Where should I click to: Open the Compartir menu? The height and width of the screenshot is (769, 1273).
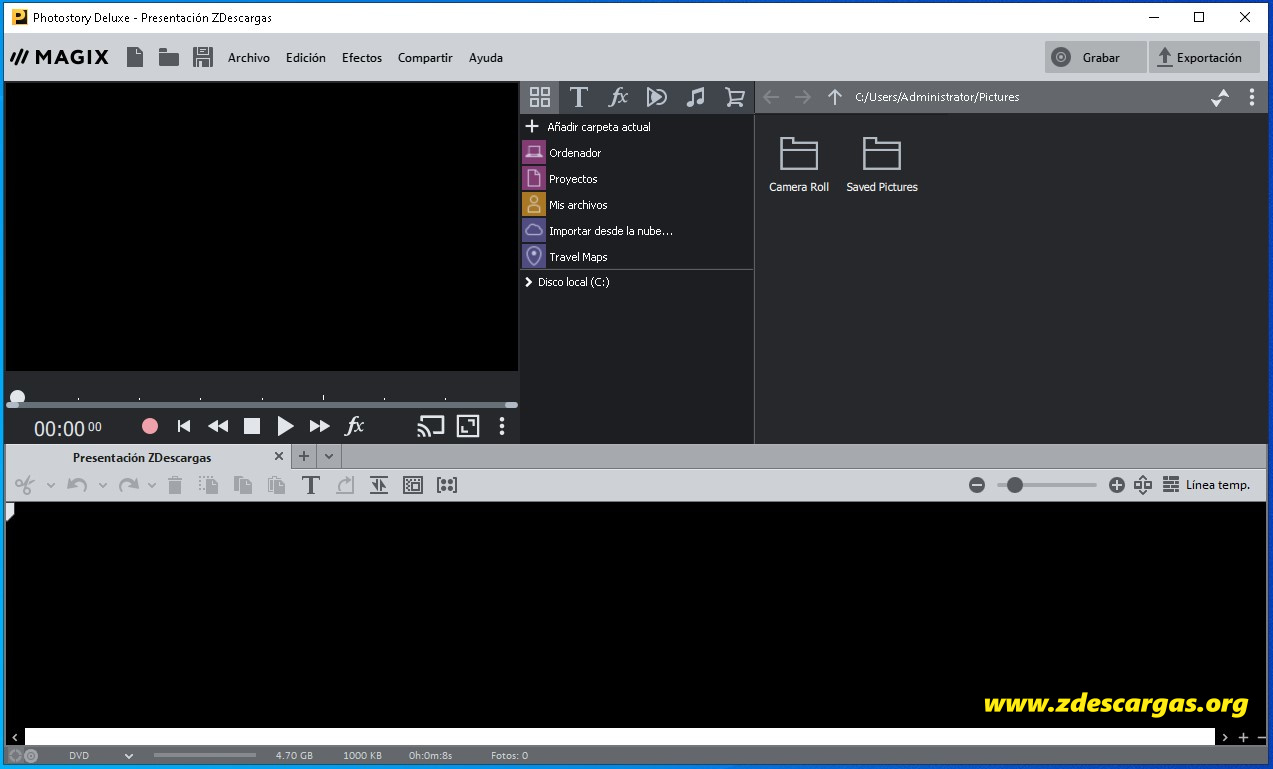(x=425, y=58)
